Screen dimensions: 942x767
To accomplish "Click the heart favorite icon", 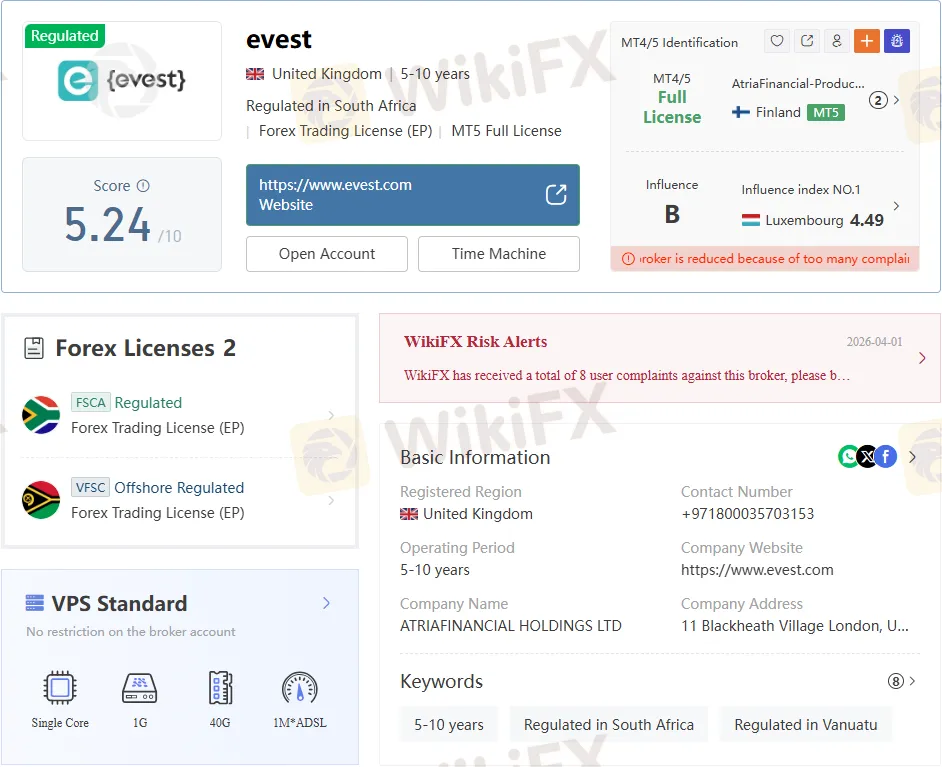I will (777, 41).
